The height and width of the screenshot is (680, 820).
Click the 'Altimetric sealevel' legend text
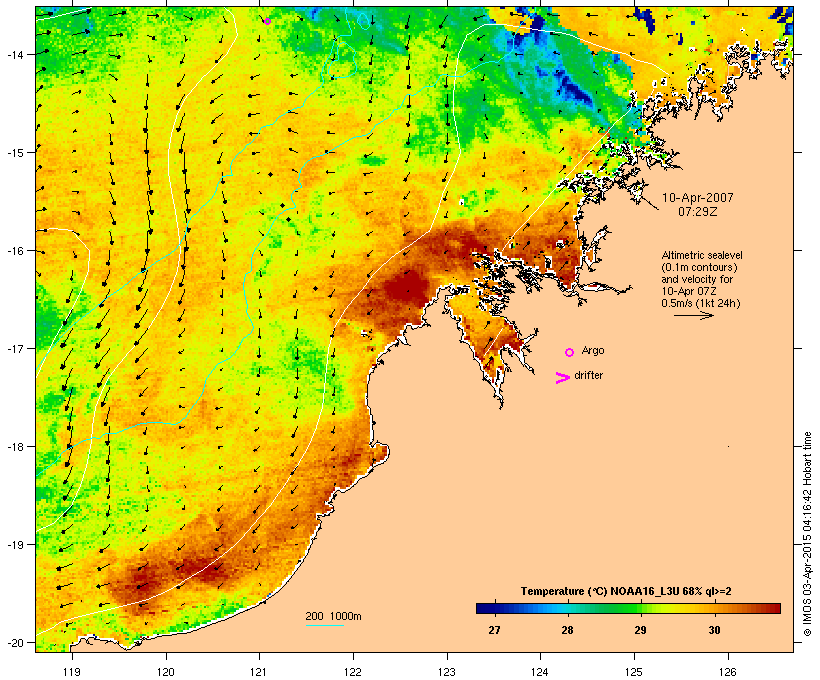[702, 255]
